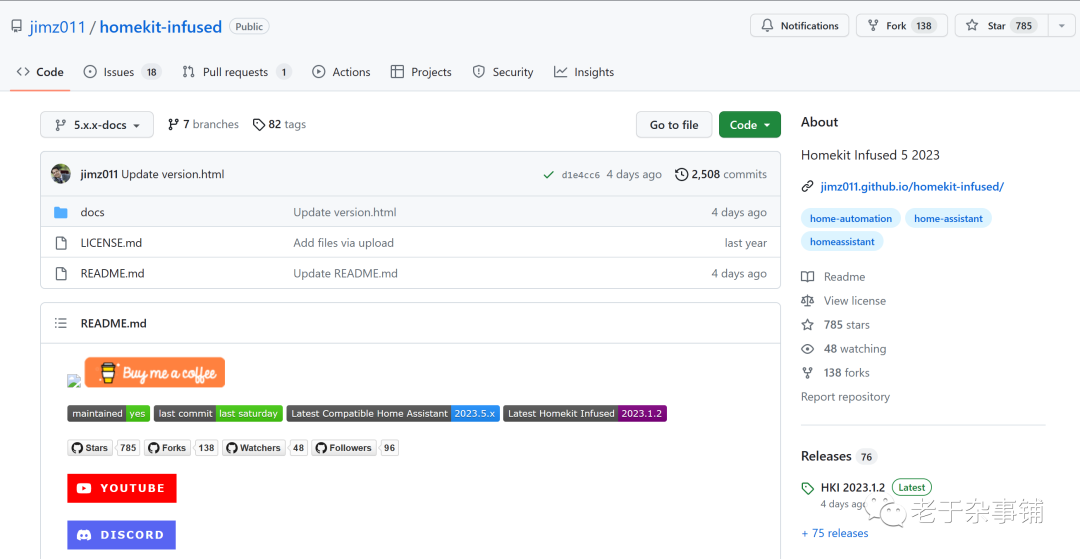Click the Buy me a coffee badge
This screenshot has height=559, width=1080.
click(x=155, y=372)
